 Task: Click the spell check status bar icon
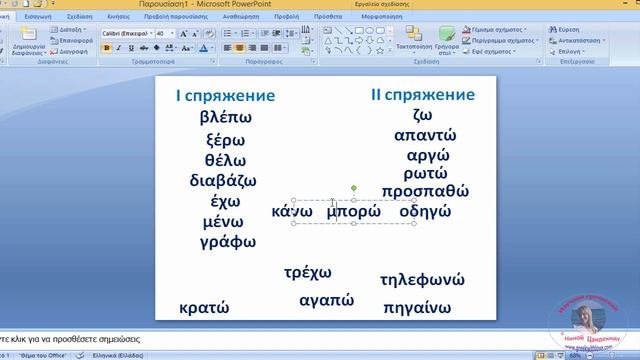[80, 356]
